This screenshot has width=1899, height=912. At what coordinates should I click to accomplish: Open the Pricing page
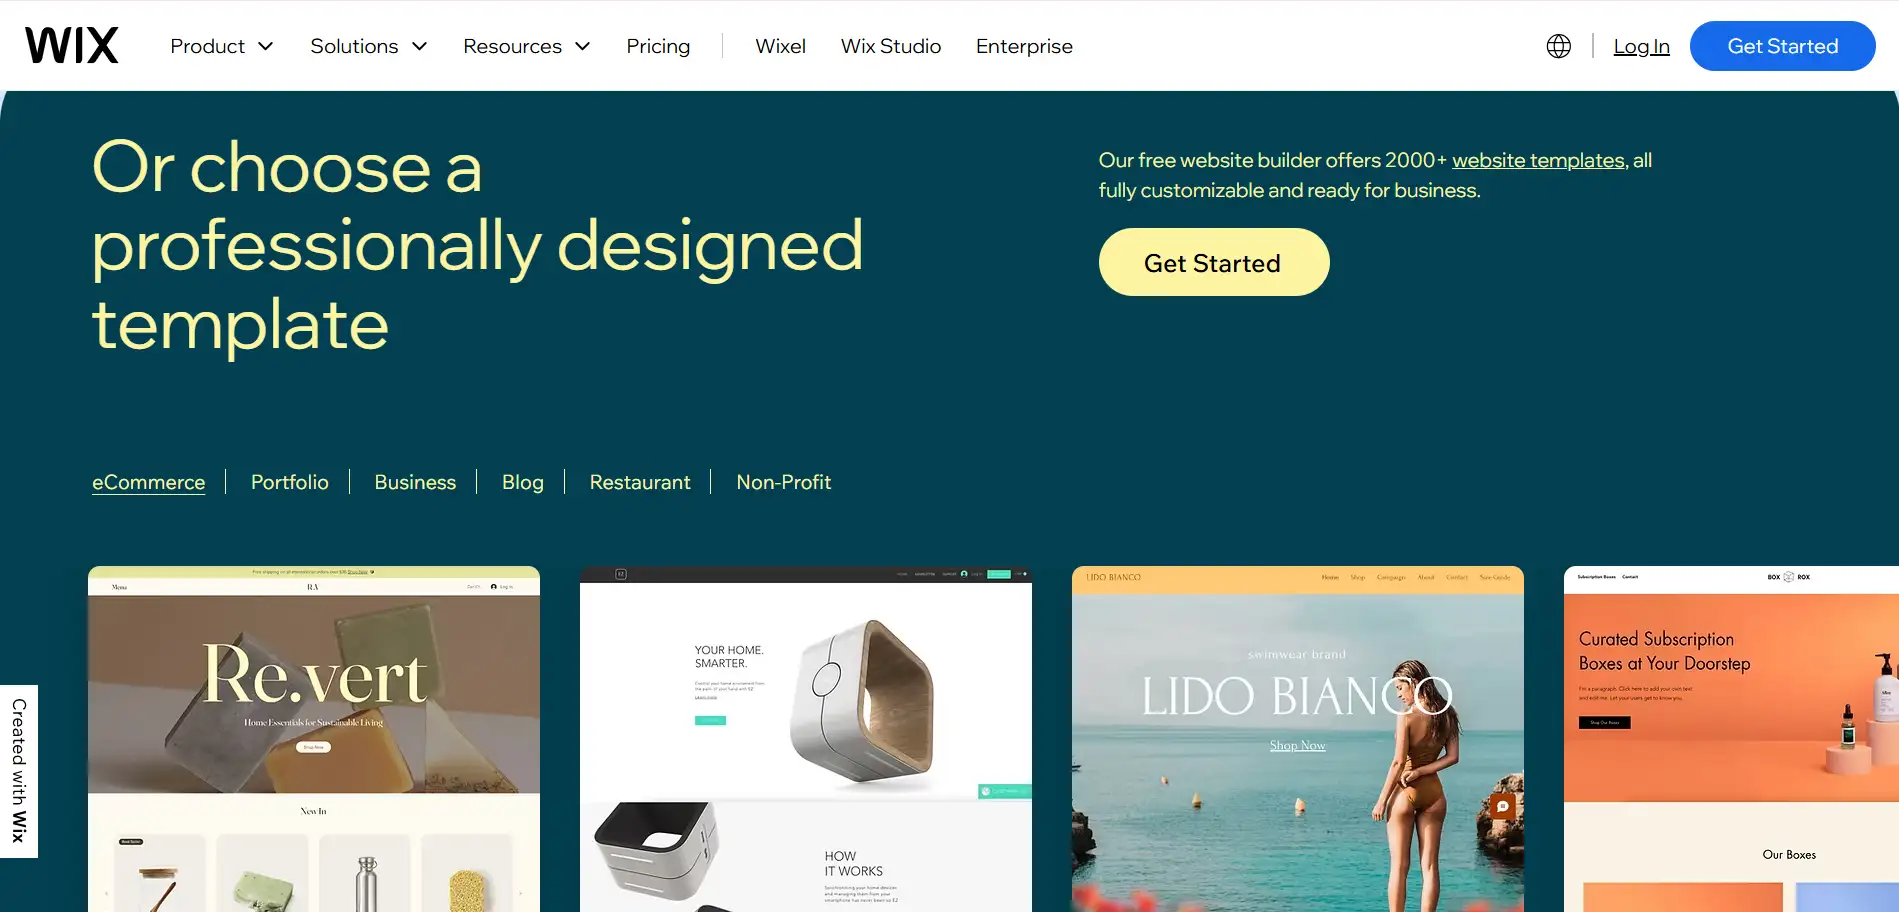tap(658, 46)
